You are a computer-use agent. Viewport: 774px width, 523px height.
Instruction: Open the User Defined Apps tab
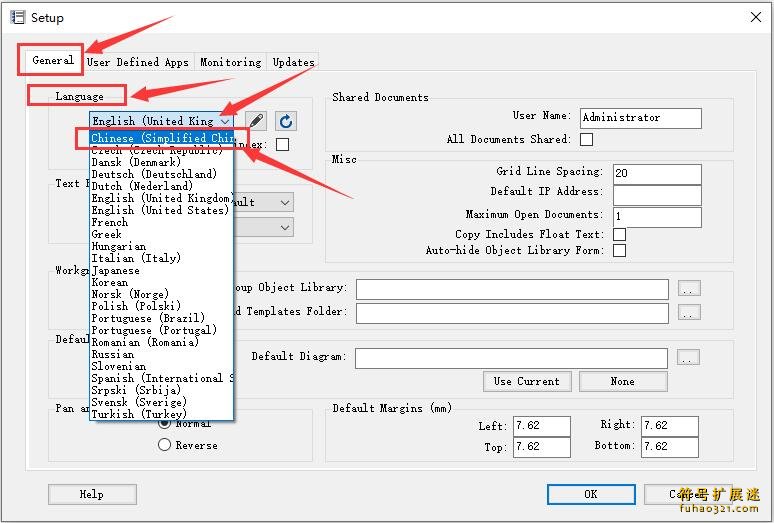tap(138, 62)
